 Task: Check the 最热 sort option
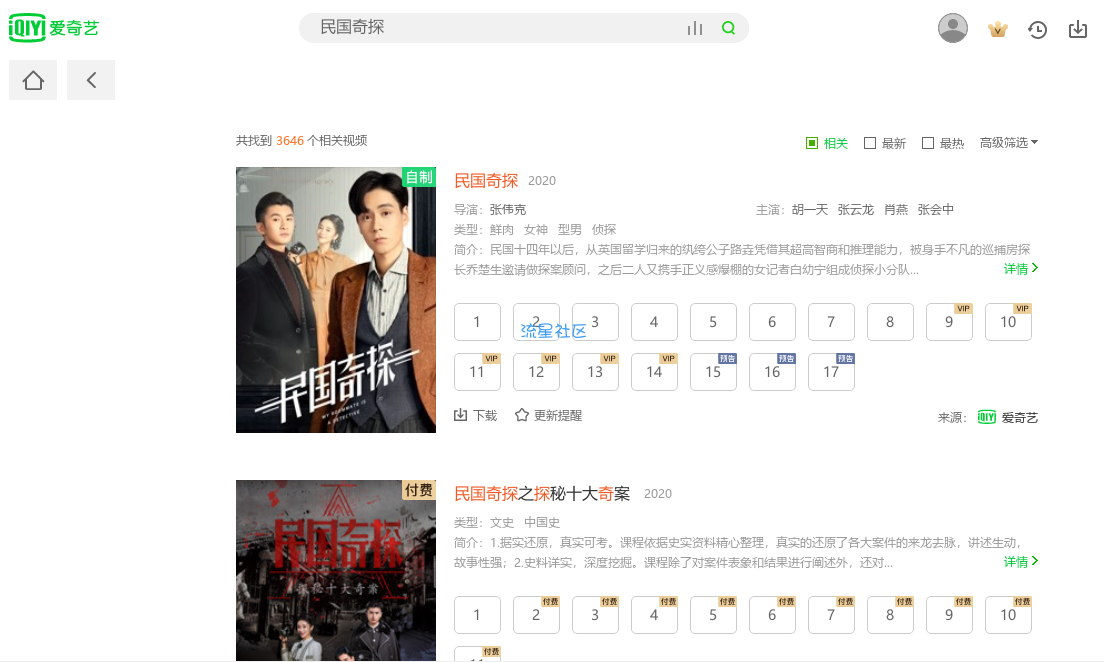pos(928,143)
